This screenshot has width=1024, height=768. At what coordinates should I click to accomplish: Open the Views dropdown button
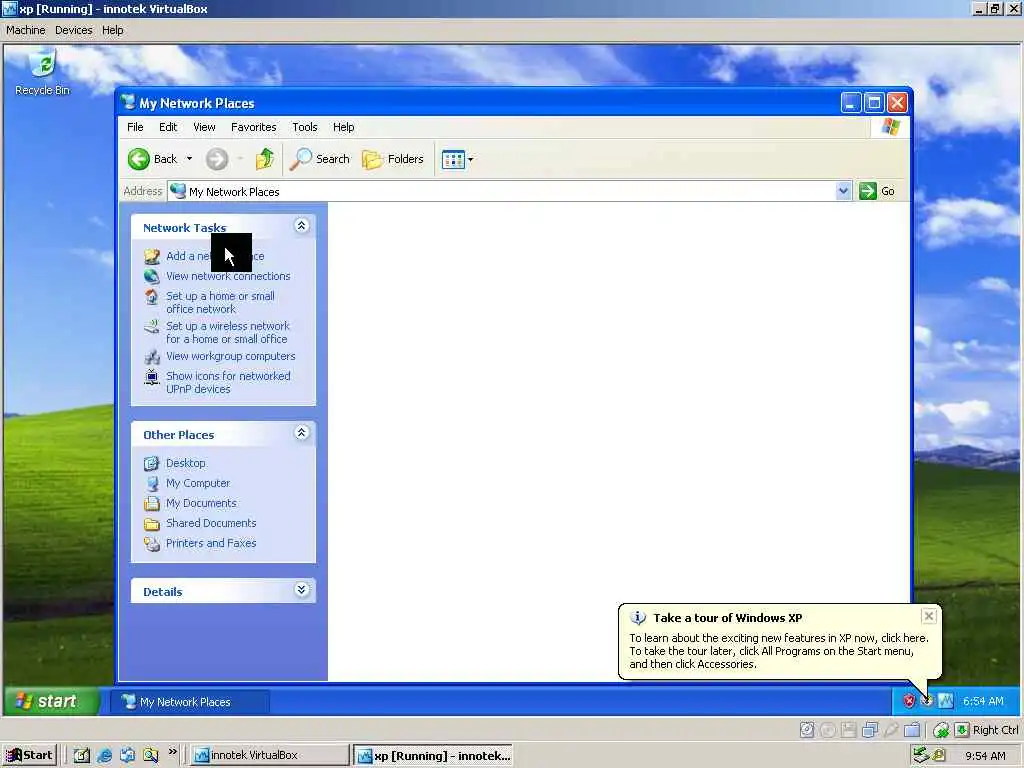point(457,159)
